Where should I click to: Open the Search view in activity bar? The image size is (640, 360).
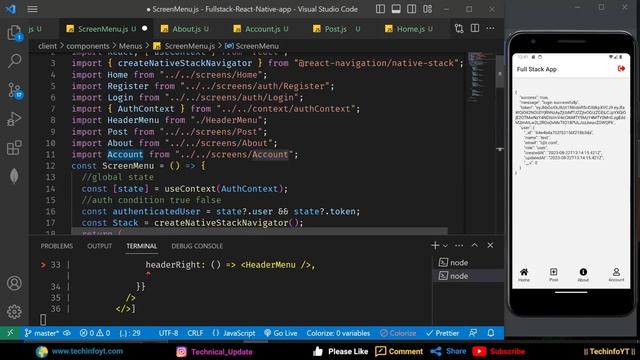14,61
